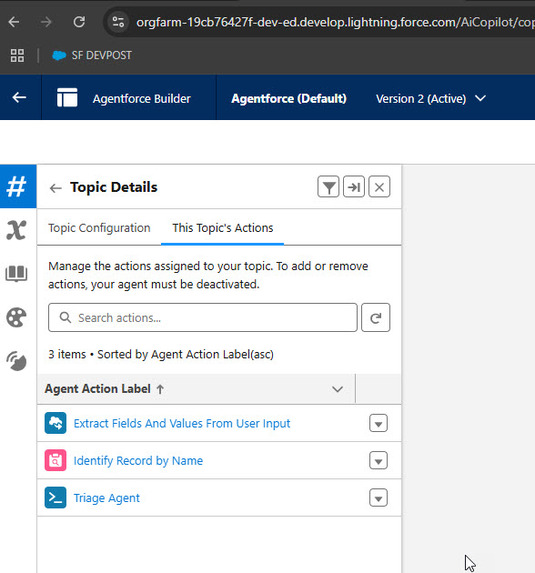Click the Agentforce Builder title
The width and height of the screenshot is (535, 573).
[x=141, y=99]
